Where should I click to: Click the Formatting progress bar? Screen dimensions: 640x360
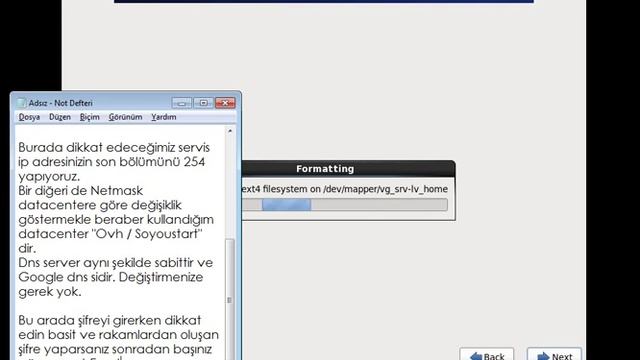pyautogui.click(x=344, y=205)
